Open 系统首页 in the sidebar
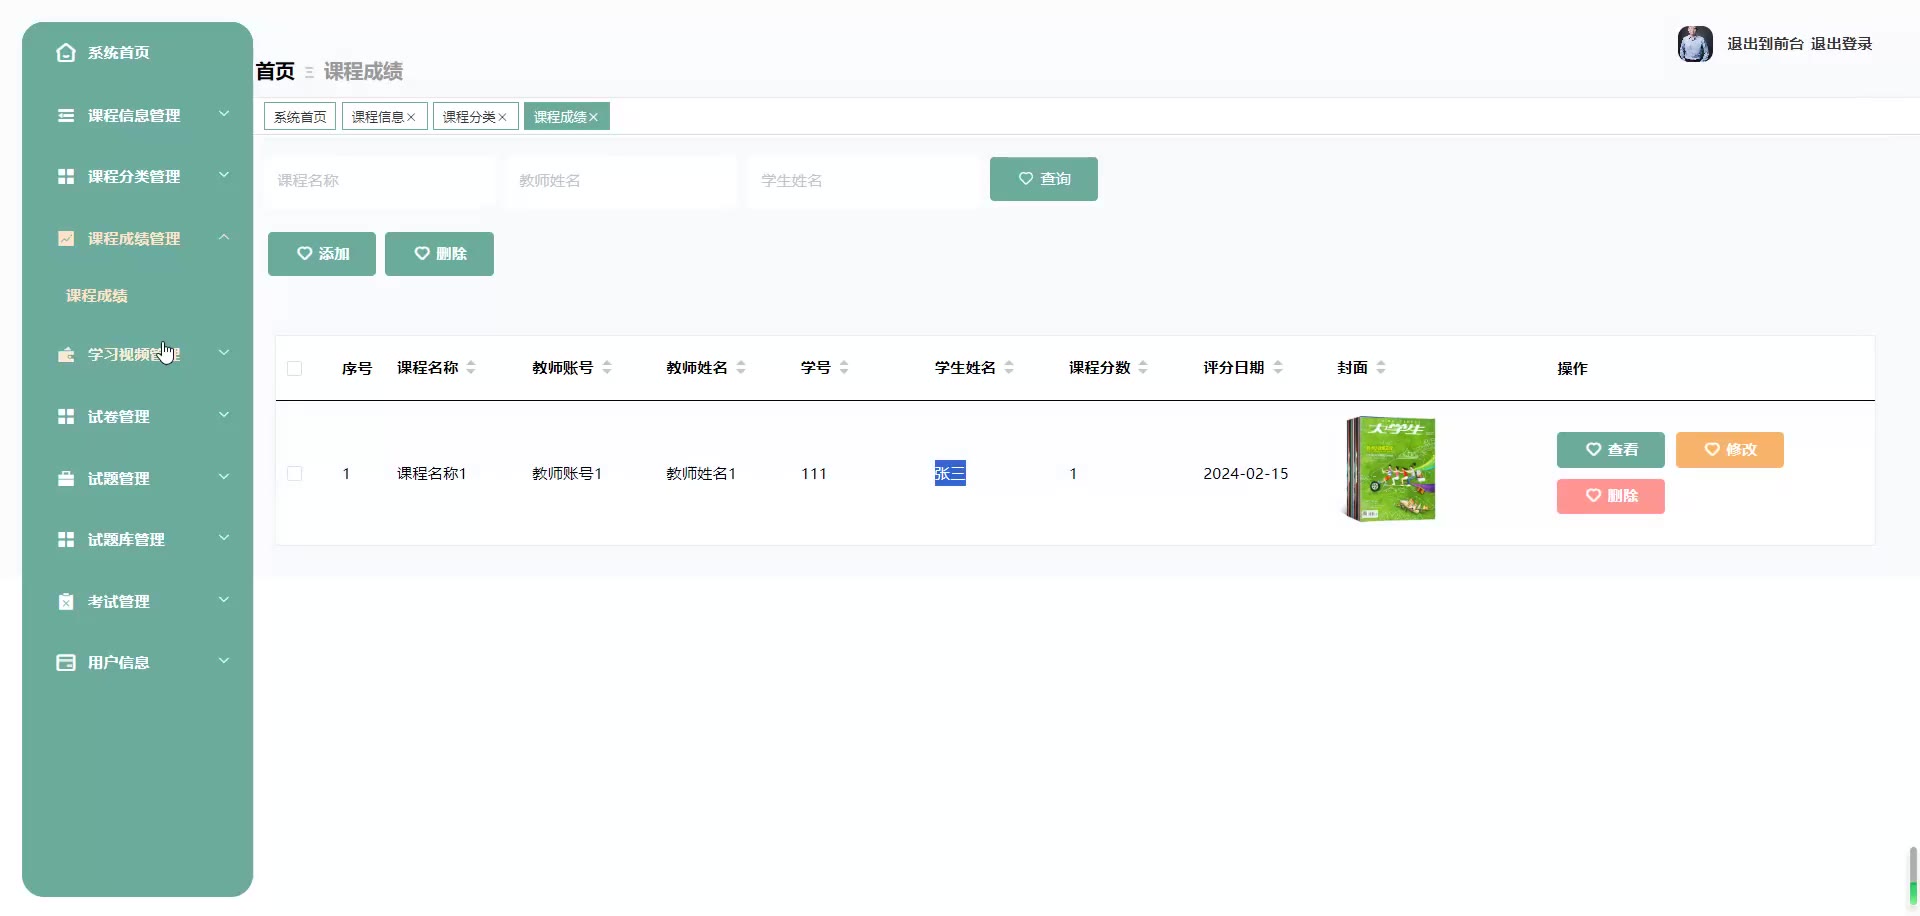Image resolution: width=1920 pixels, height=916 pixels. pos(138,52)
